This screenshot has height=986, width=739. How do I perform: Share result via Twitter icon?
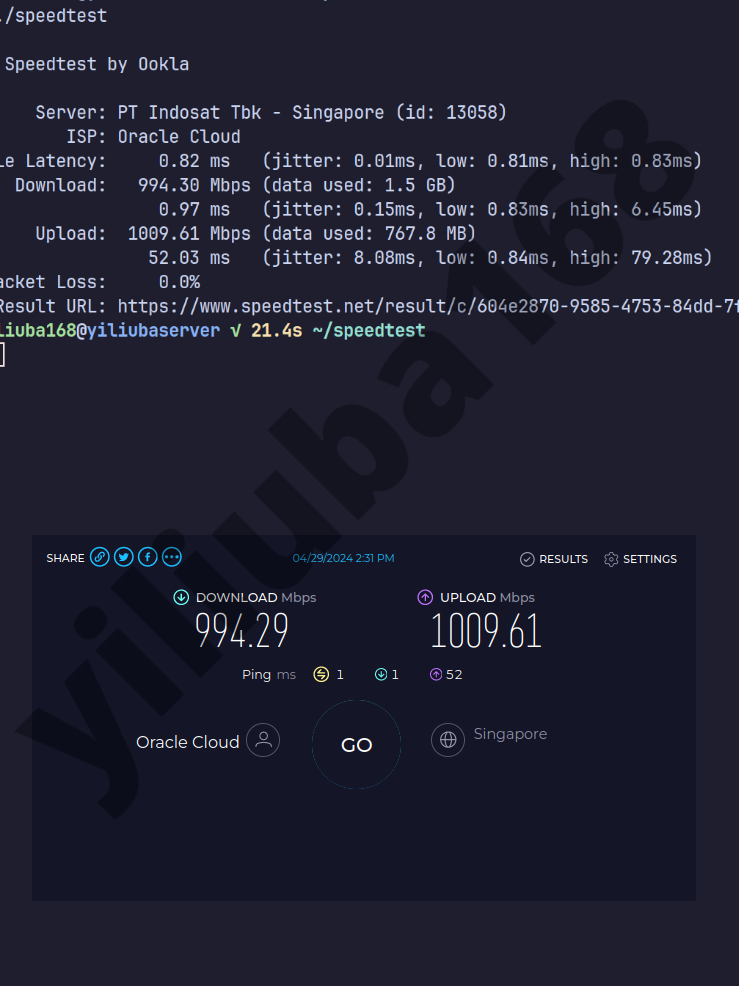pos(123,558)
